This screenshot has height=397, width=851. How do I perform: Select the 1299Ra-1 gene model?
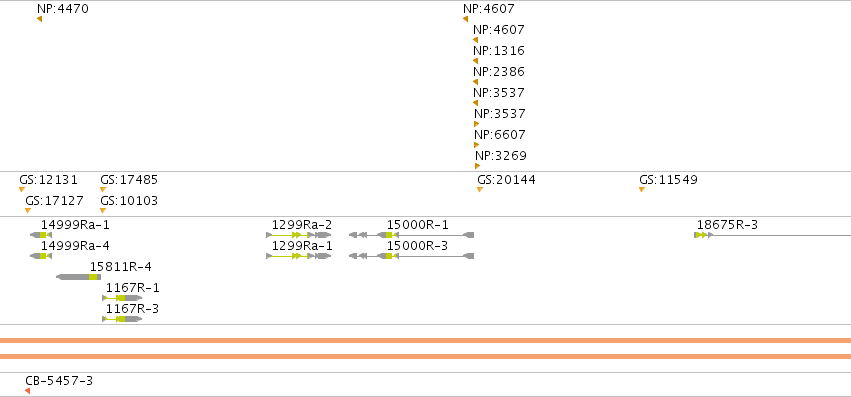pos(299,256)
